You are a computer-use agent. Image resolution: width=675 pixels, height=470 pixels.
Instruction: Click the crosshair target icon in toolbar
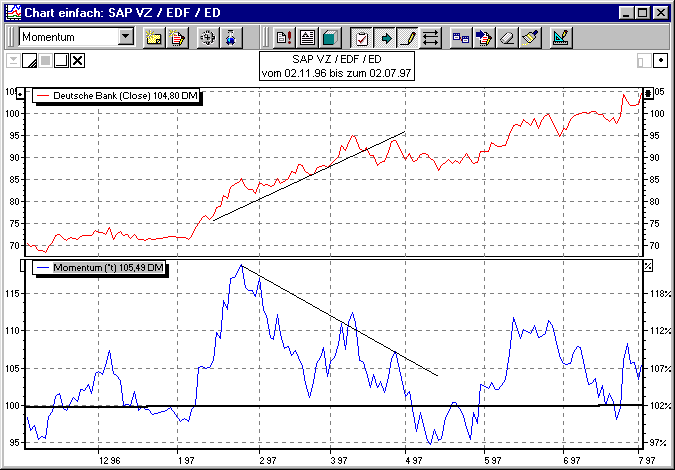[208, 38]
